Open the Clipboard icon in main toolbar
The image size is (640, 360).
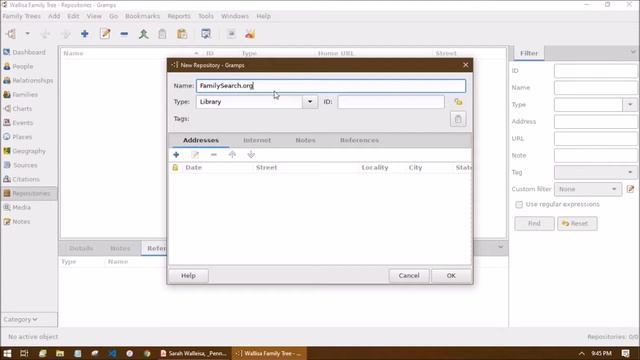coord(162,34)
